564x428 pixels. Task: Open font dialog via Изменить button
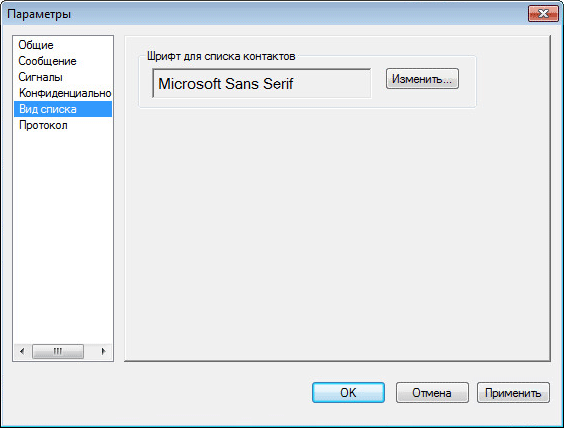422,79
